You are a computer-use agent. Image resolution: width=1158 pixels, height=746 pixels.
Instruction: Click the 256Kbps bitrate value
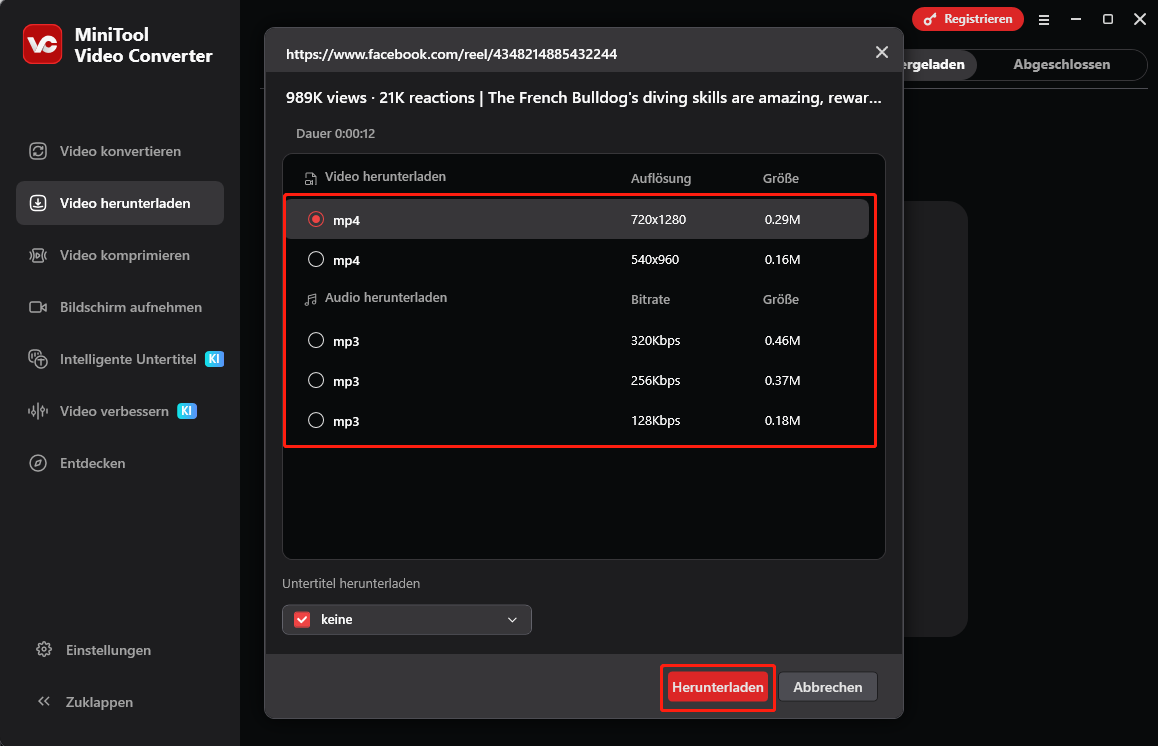point(656,380)
